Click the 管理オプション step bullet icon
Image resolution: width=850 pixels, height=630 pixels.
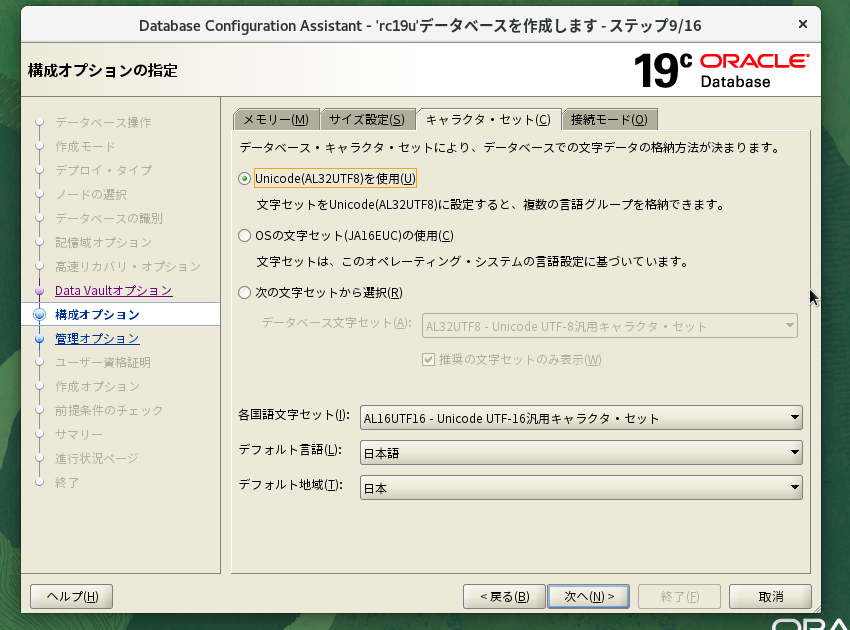coord(39,339)
